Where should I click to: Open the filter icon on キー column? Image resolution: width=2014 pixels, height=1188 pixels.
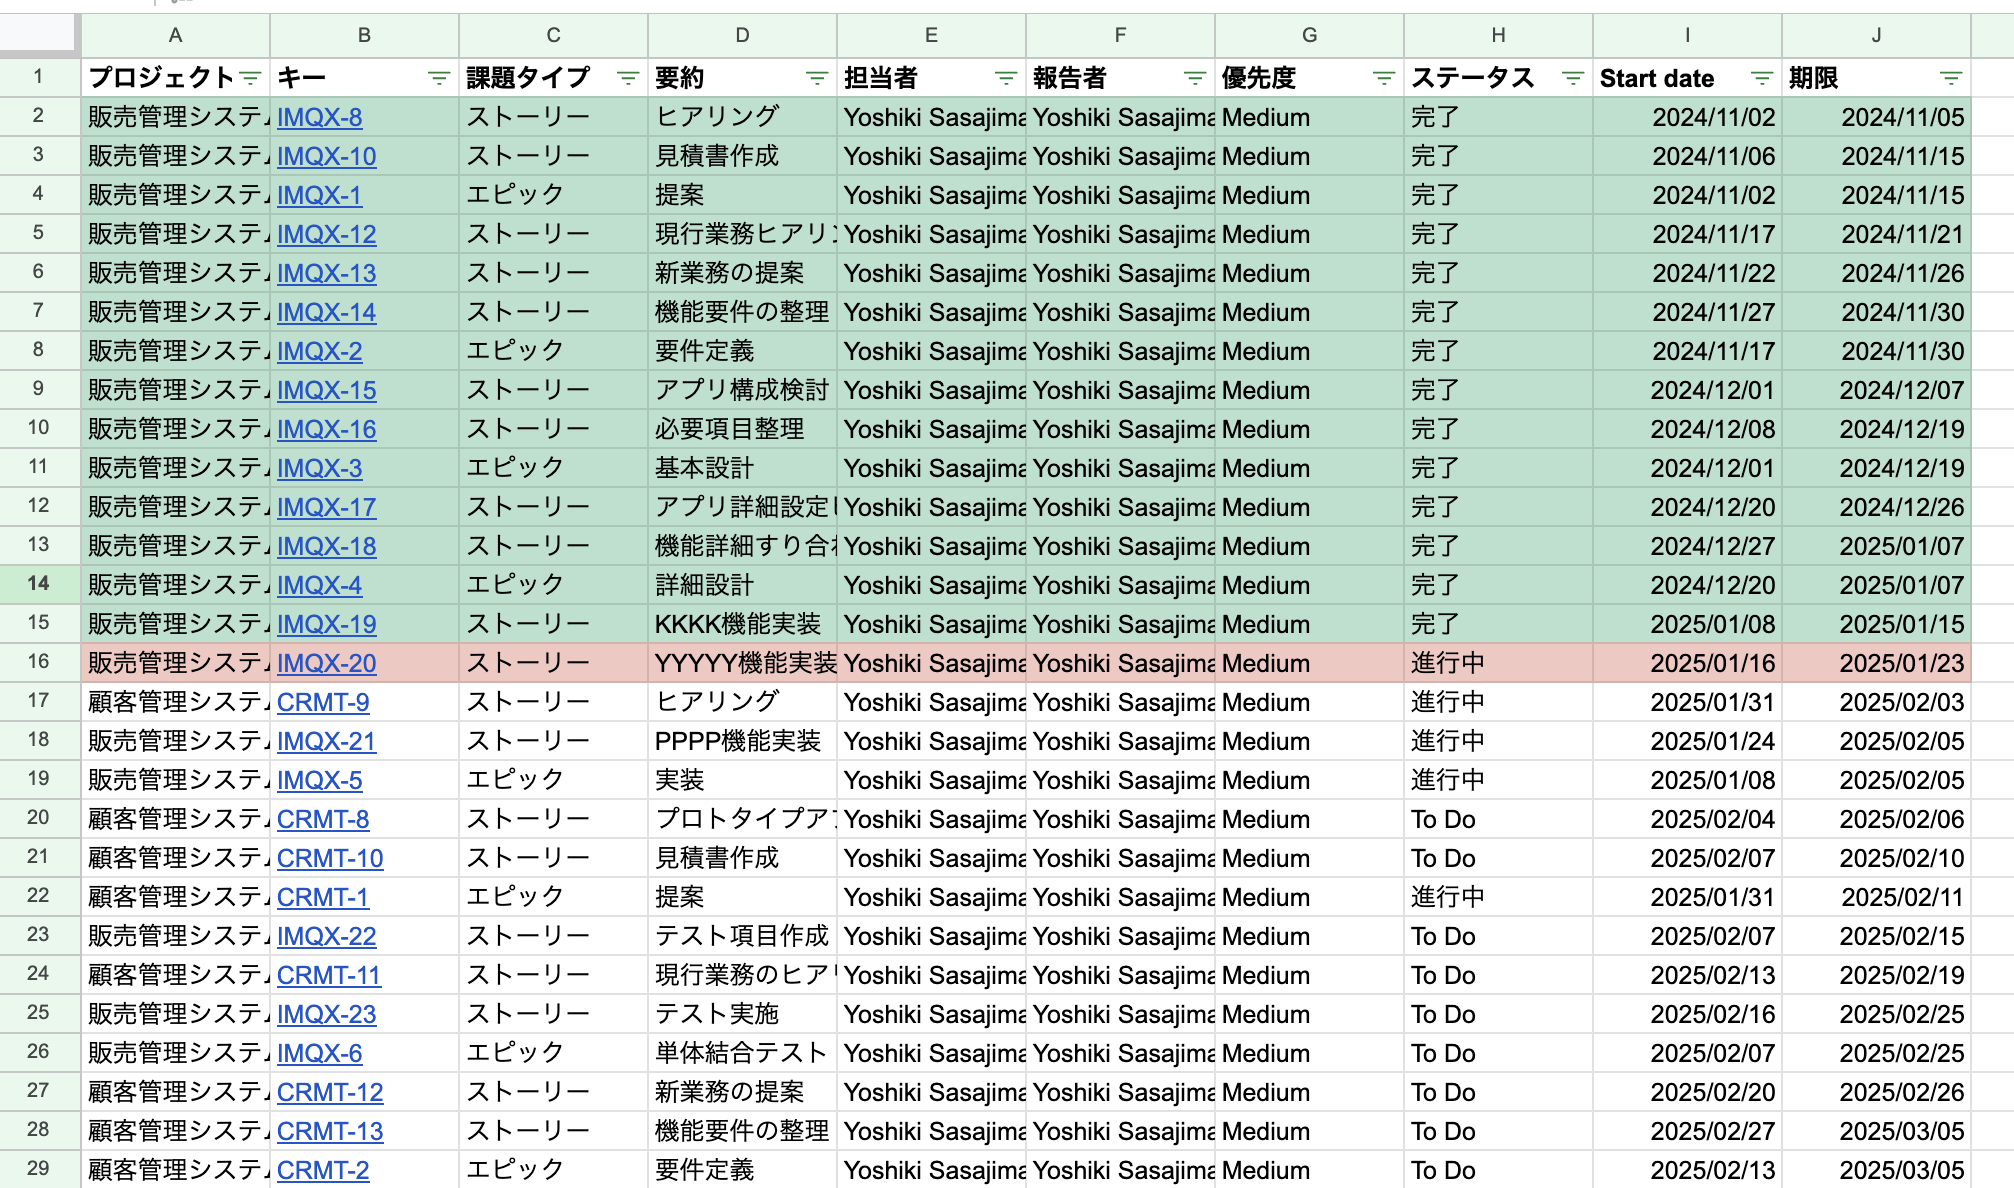point(440,77)
